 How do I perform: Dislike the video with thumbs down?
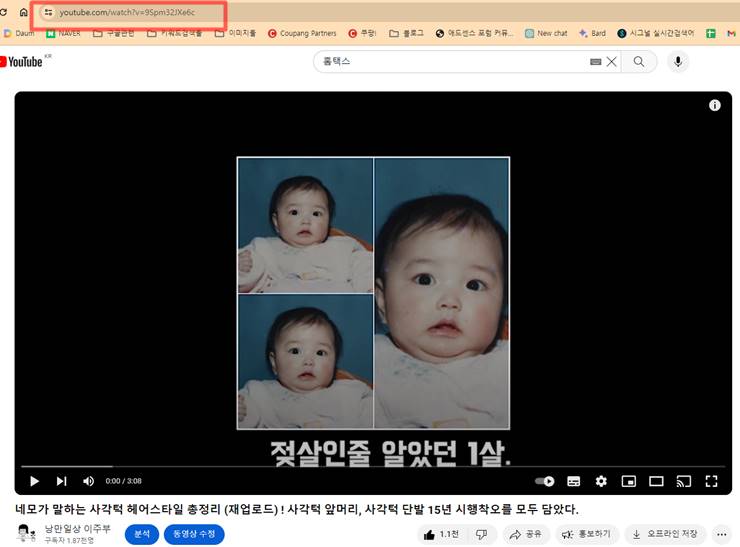pyautogui.click(x=481, y=534)
